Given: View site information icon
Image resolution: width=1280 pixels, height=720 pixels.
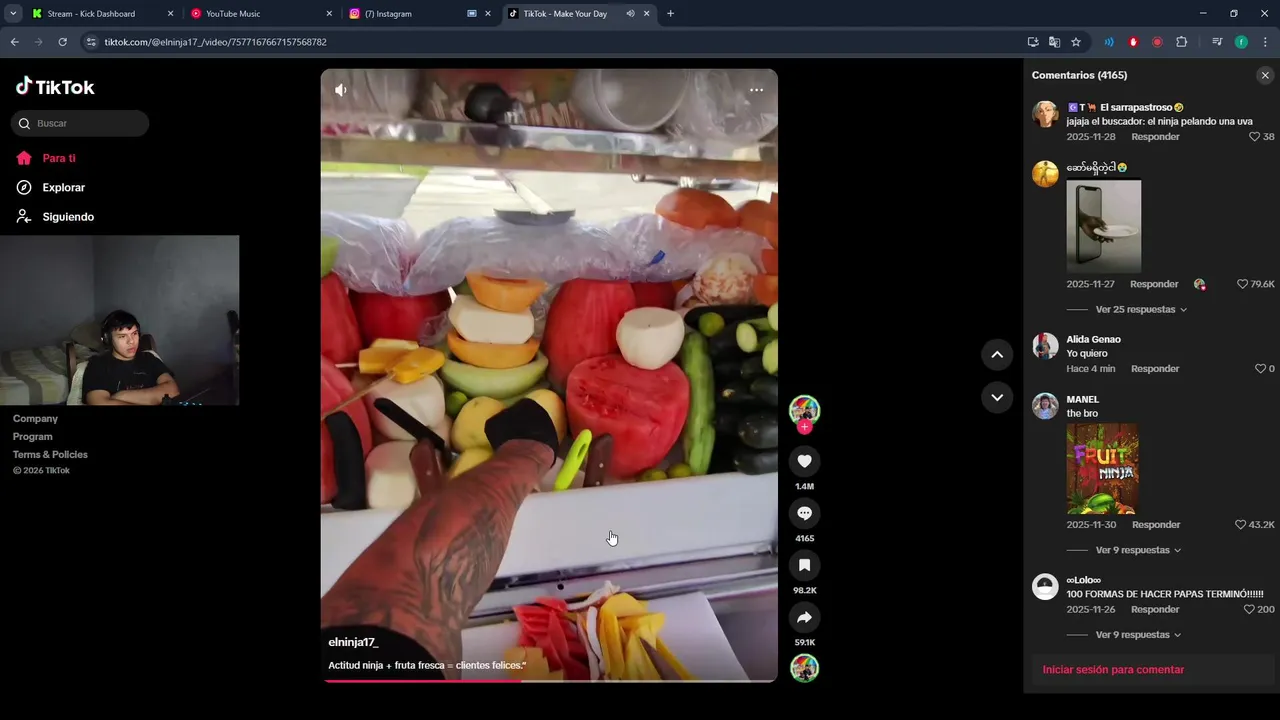Looking at the screenshot, I should (x=91, y=42).
